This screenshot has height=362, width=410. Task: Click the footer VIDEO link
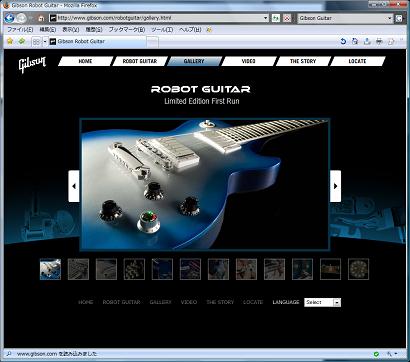(x=189, y=302)
